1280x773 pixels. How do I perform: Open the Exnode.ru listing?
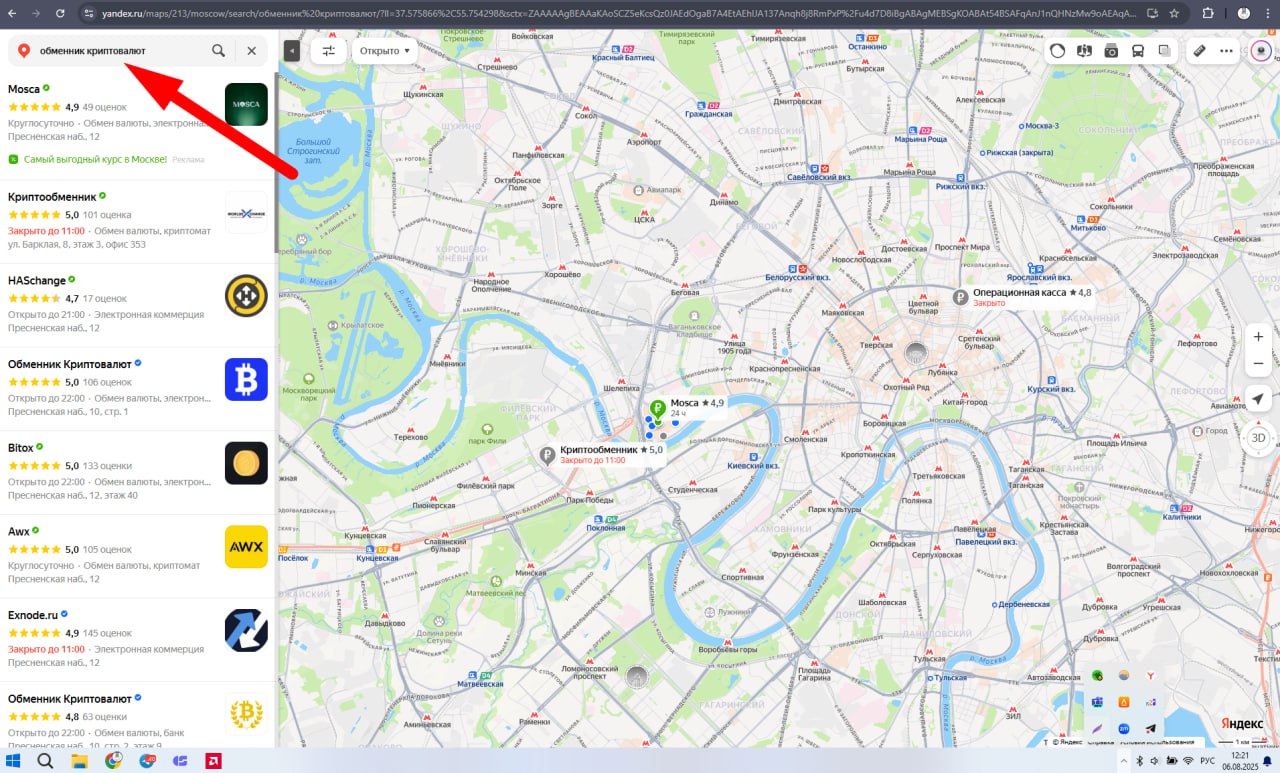(33, 615)
